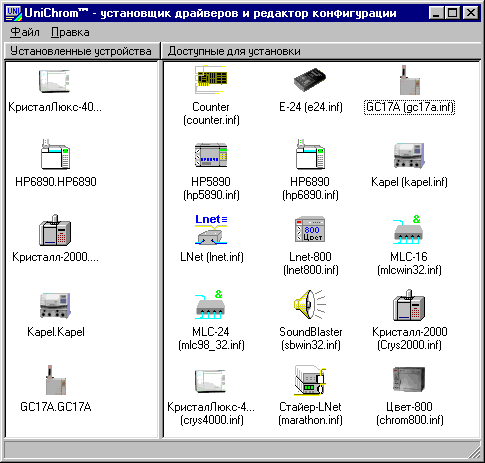
Task: Click the Стайер-LNet (marathon.inf) icon
Action: (310, 380)
